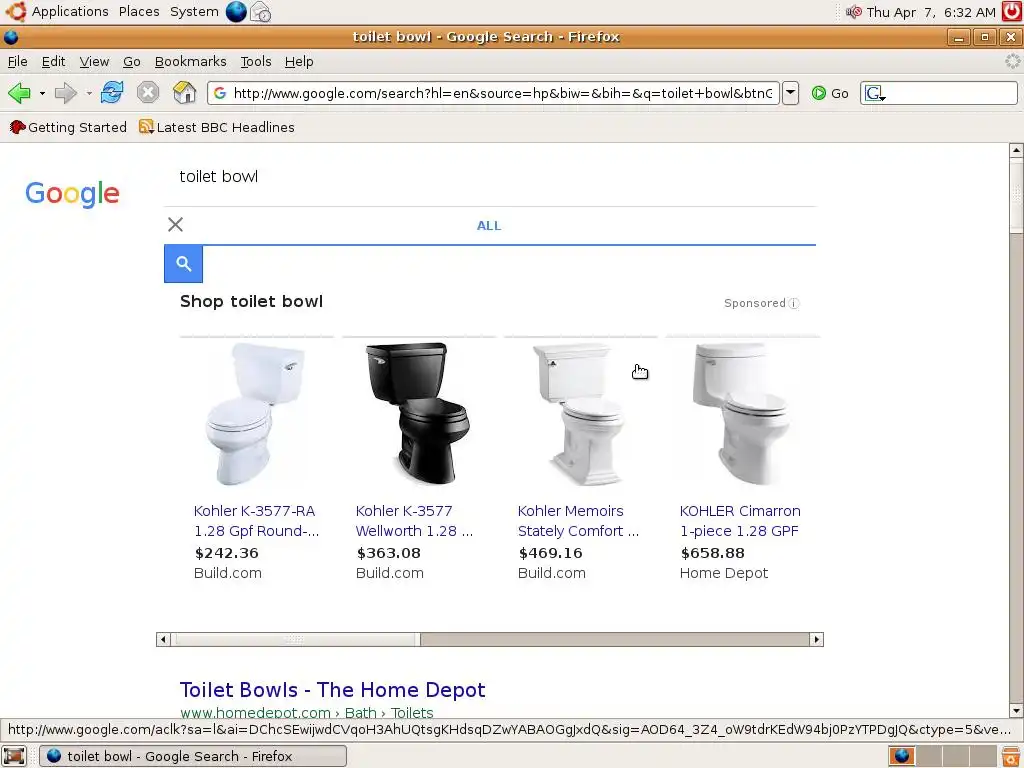Click the KOHLER Cimarron toilet image
1024x768 pixels.
click(743, 413)
